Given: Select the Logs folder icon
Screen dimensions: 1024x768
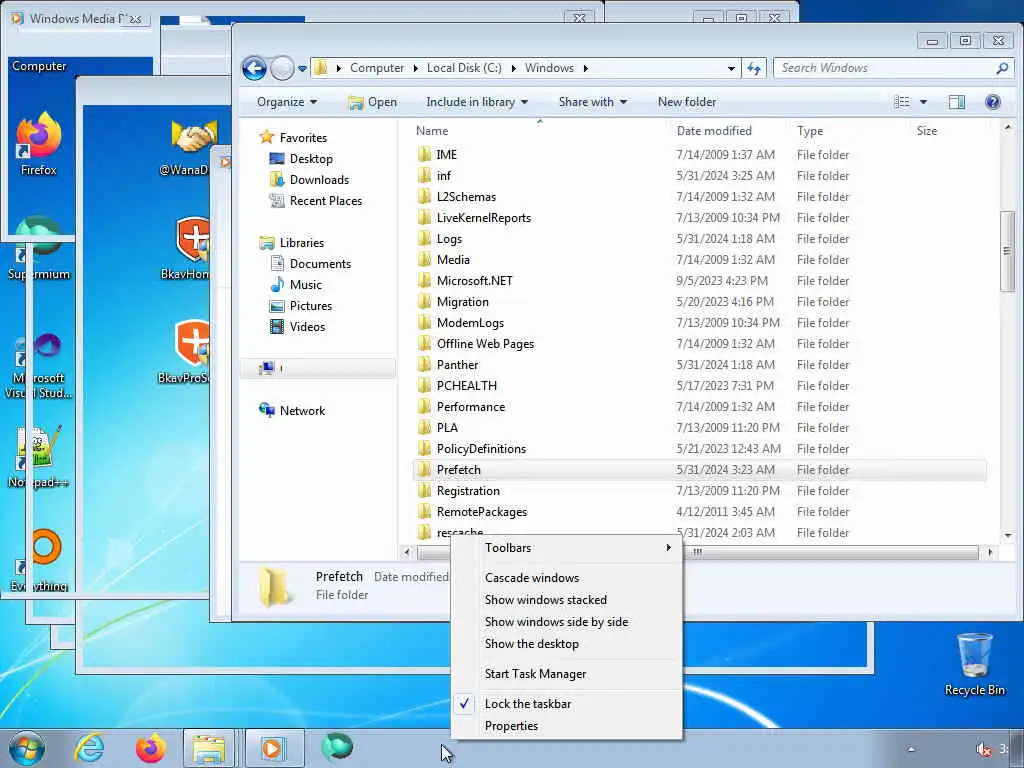Looking at the screenshot, I should click(424, 238).
